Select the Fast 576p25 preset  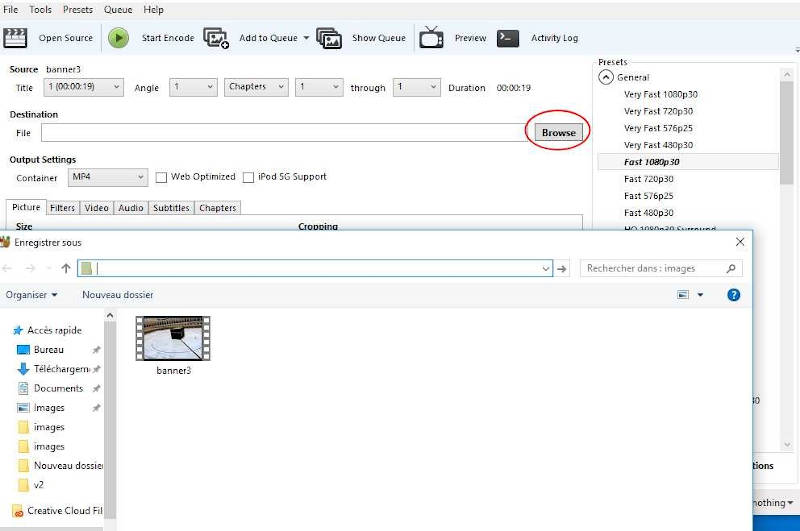648,195
